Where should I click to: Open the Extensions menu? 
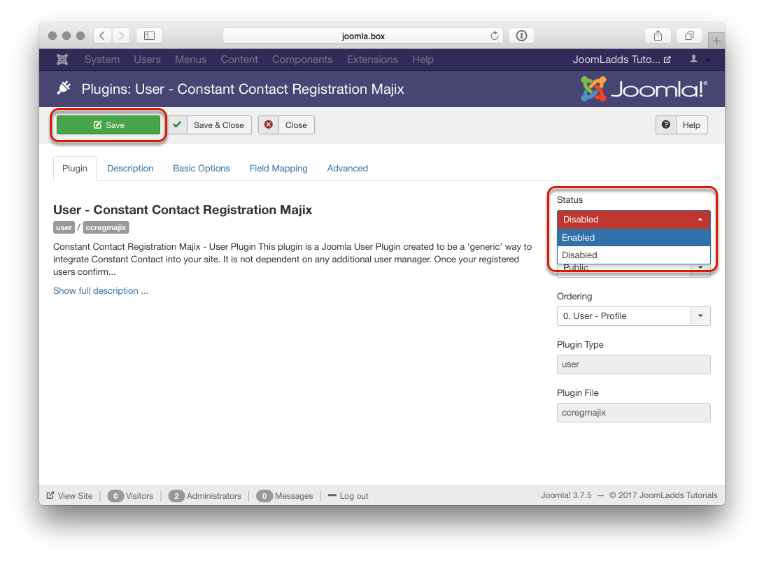(x=372, y=59)
